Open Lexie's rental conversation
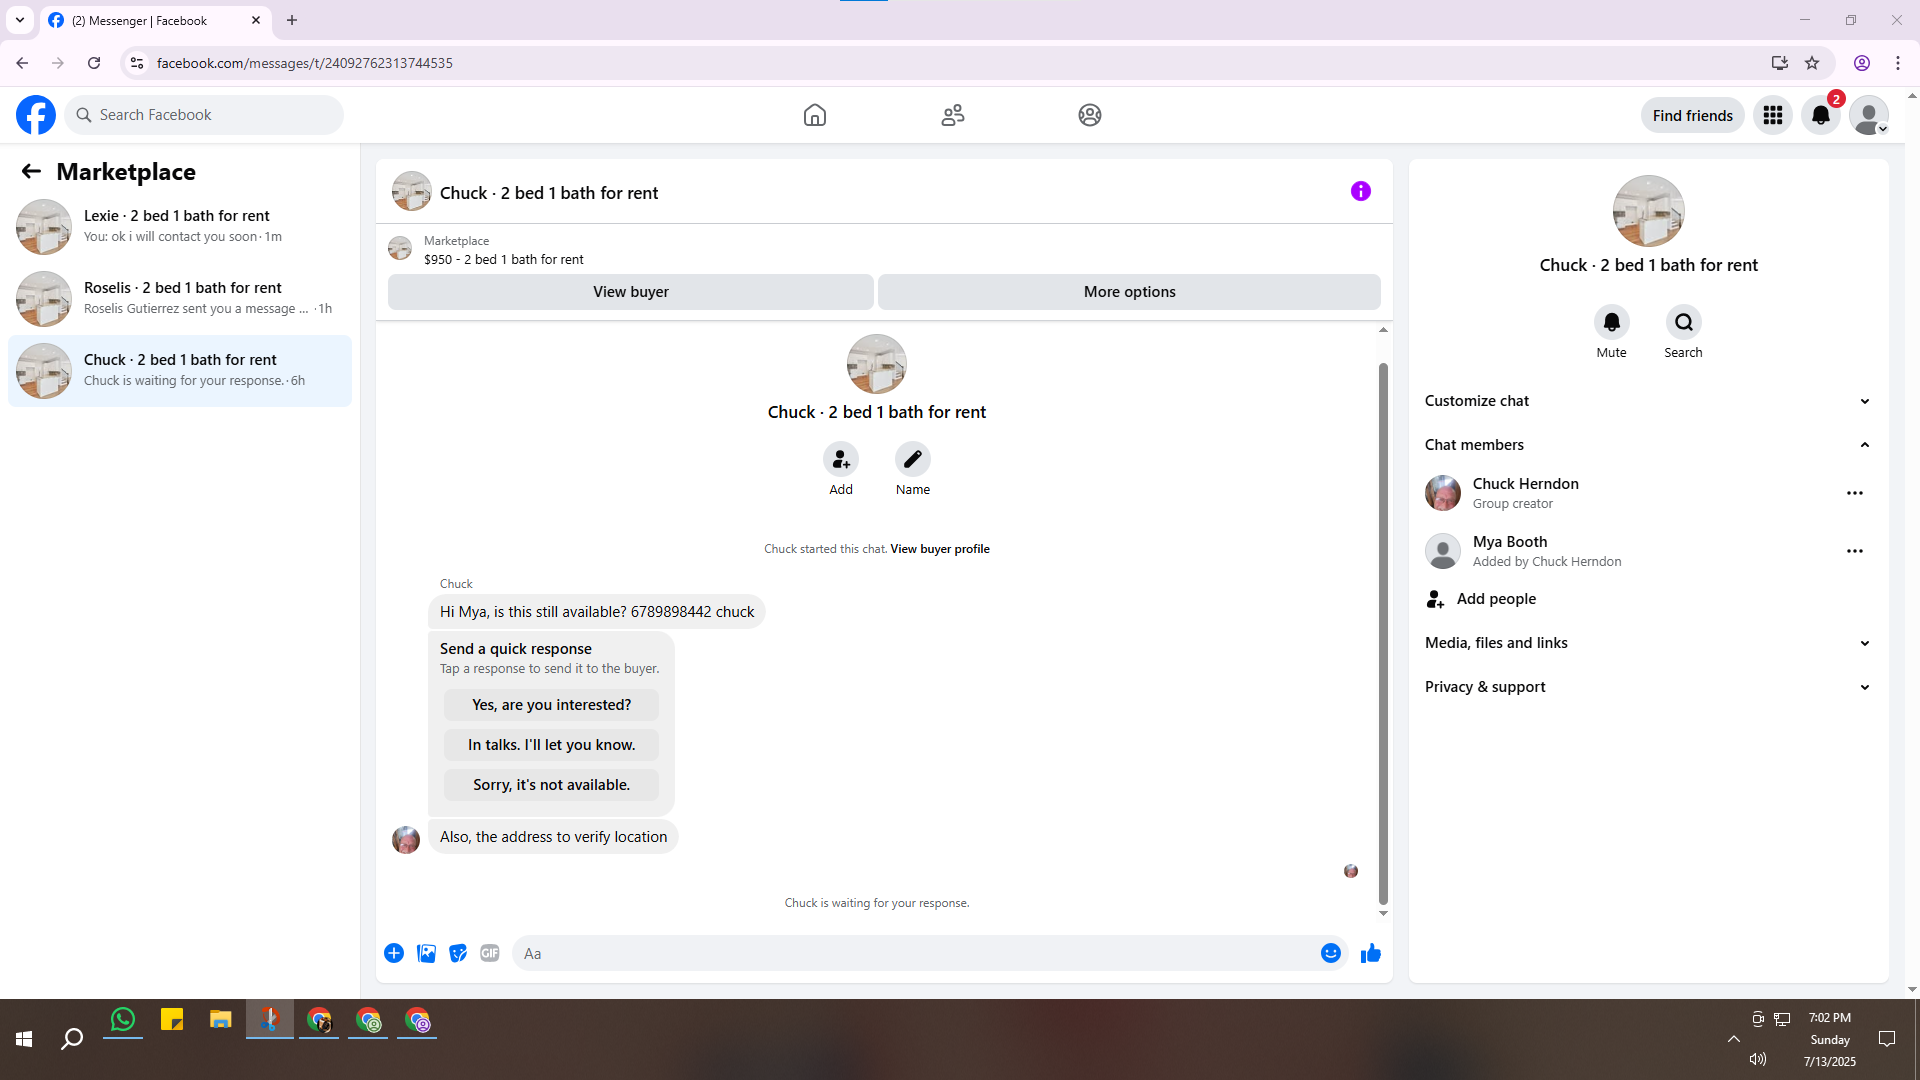This screenshot has width=1920, height=1080. (180, 226)
